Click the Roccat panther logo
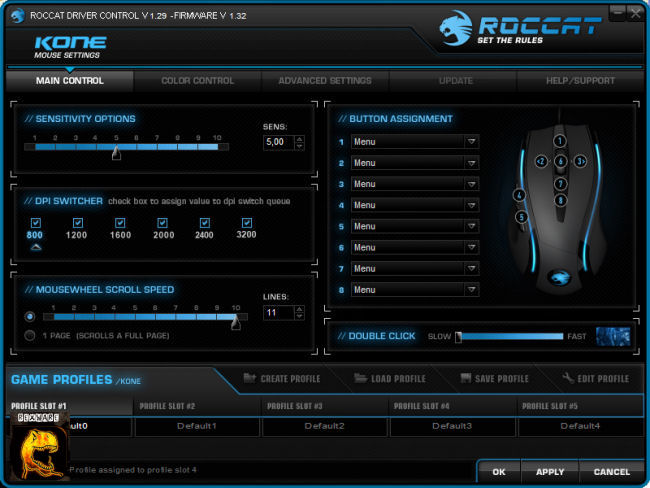The image size is (650, 488). (456, 28)
